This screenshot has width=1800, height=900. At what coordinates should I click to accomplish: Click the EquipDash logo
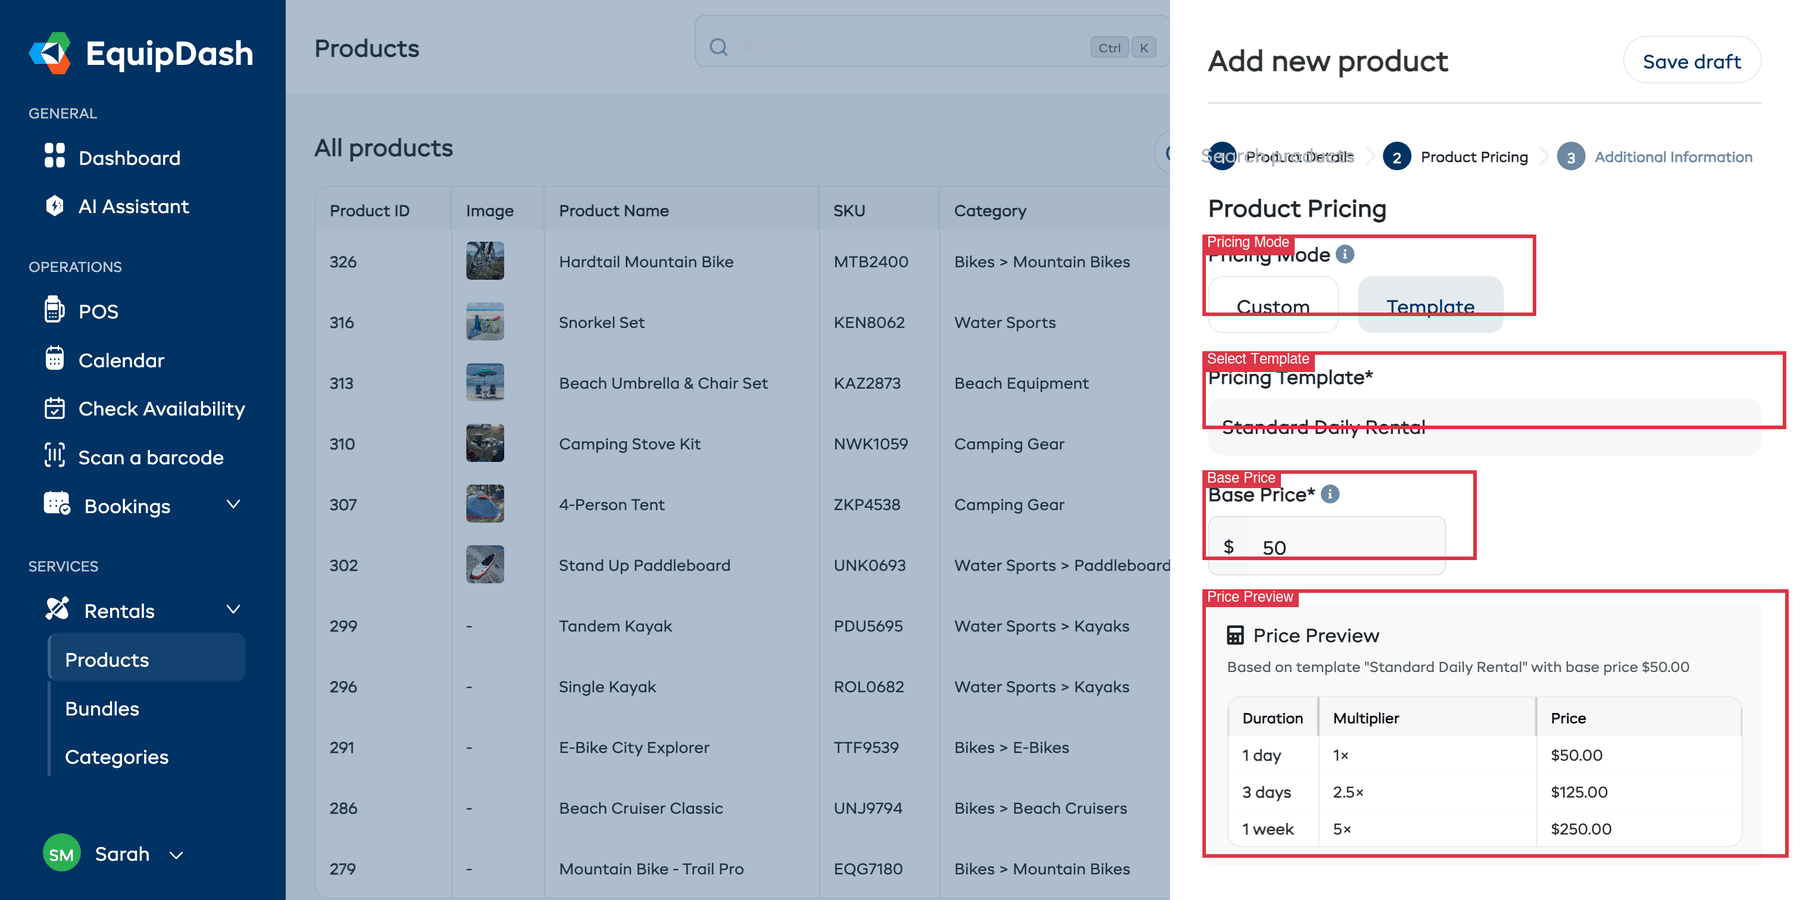coord(140,54)
